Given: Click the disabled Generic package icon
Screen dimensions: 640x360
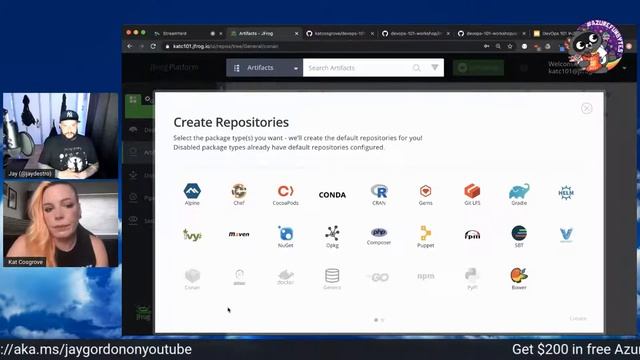Looking at the screenshot, I should (332, 279).
